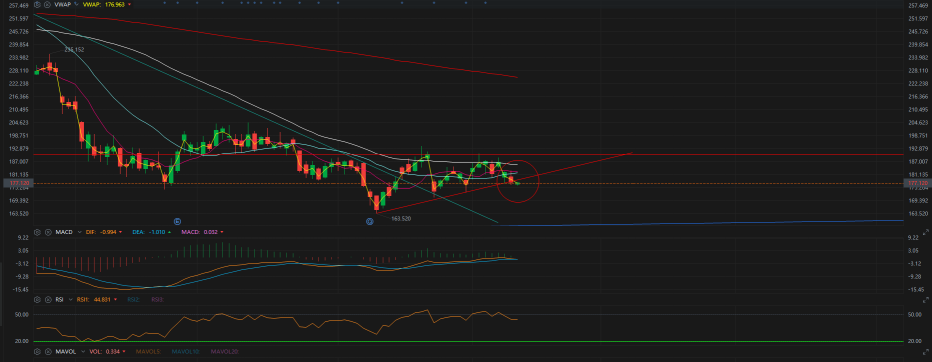The height and width of the screenshot is (362, 932).
Task: Open the VWAP indicator settings gear
Action: [x=37, y=4]
